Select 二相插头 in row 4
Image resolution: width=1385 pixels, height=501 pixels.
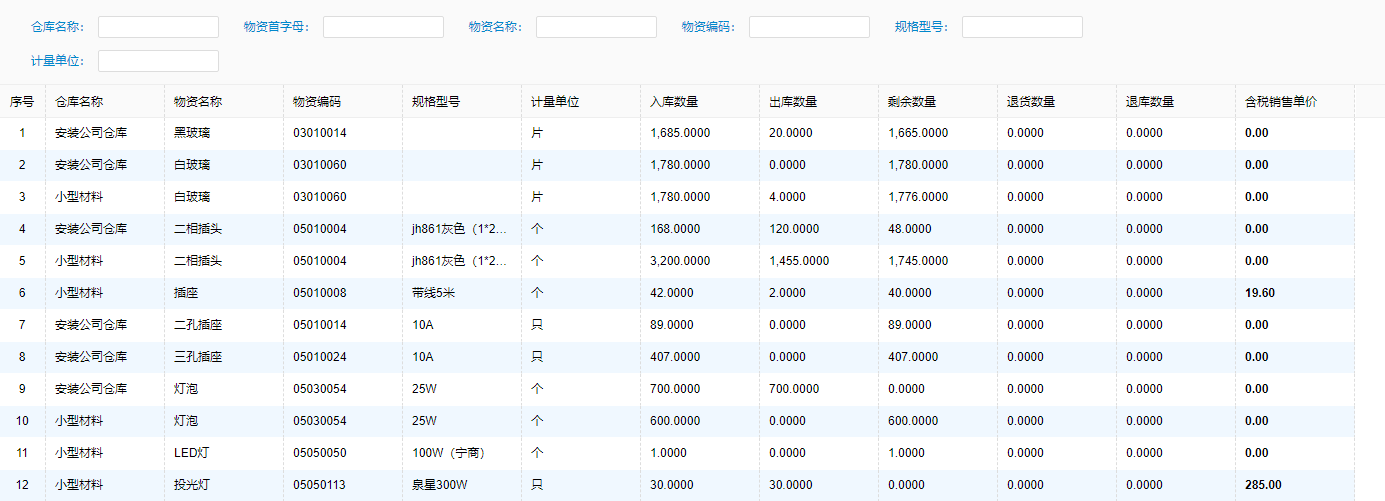click(198, 229)
